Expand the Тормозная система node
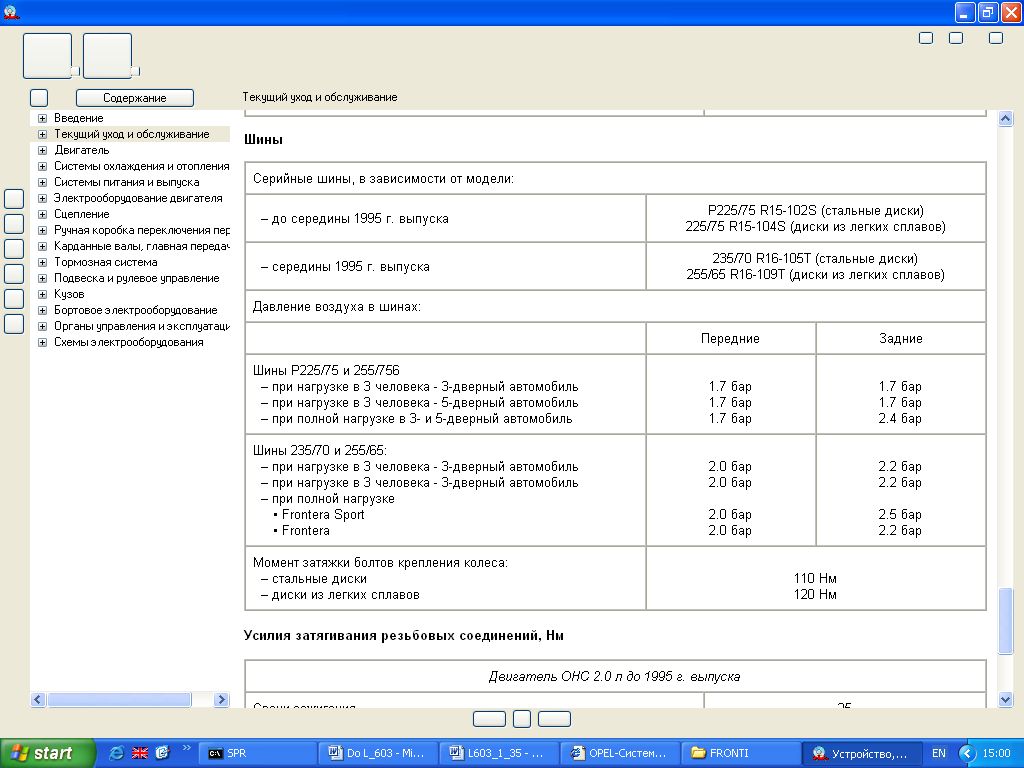 pos(42,262)
